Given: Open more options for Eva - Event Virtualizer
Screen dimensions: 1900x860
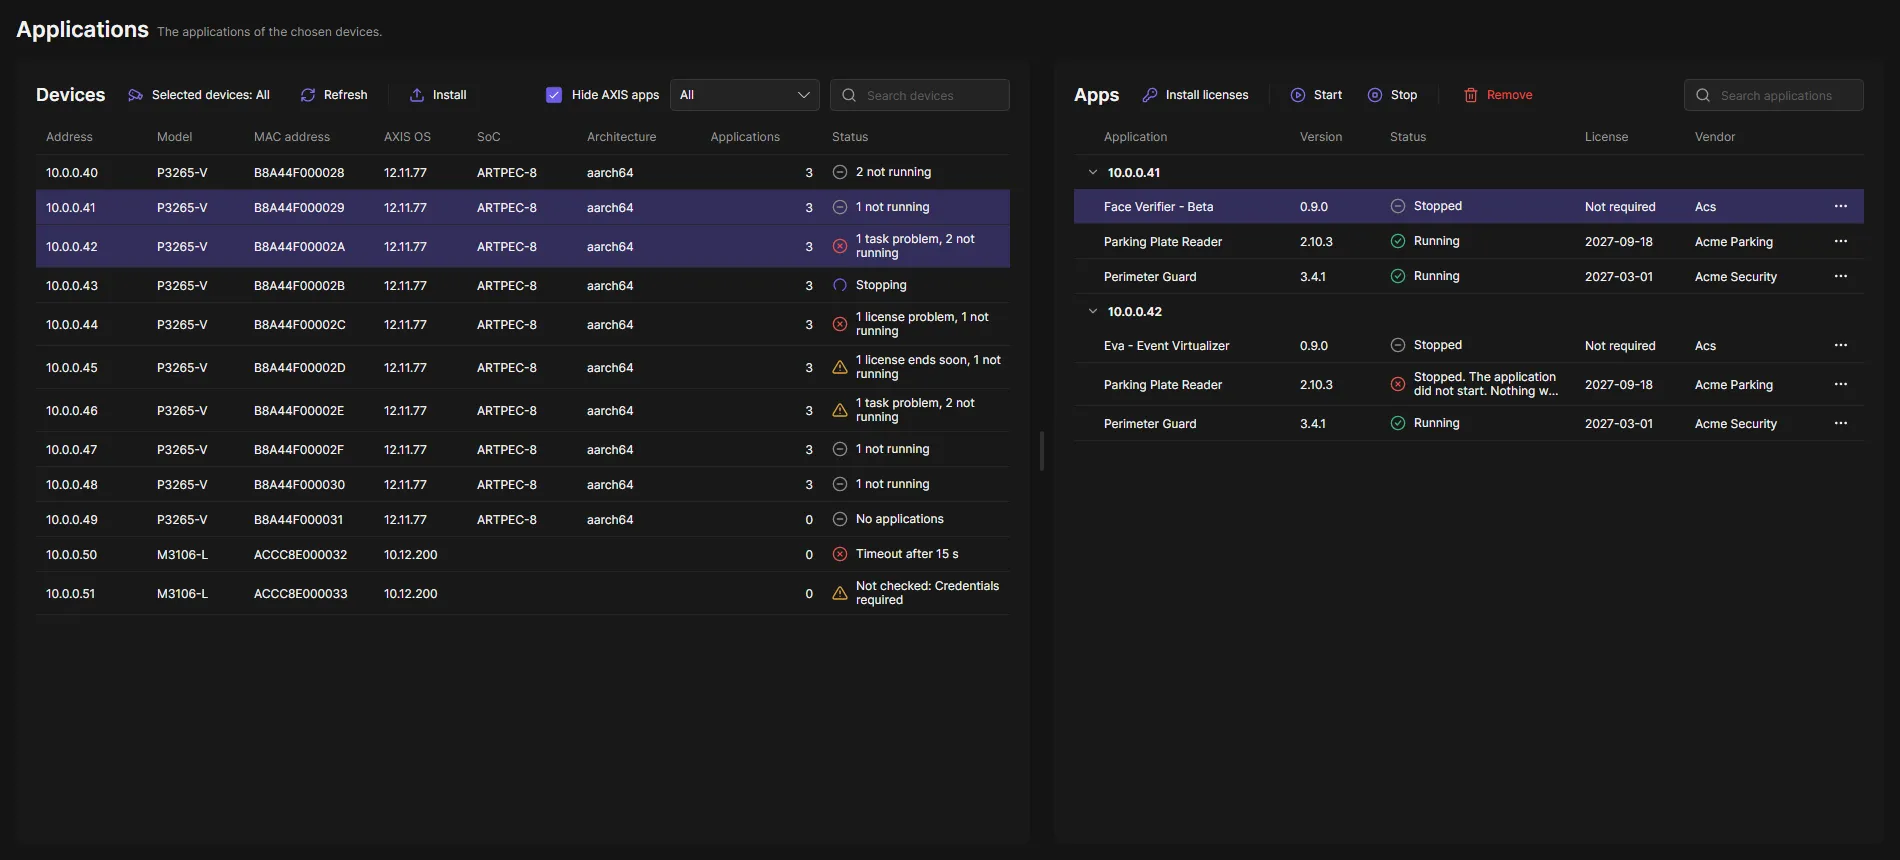Looking at the screenshot, I should 1841,345.
